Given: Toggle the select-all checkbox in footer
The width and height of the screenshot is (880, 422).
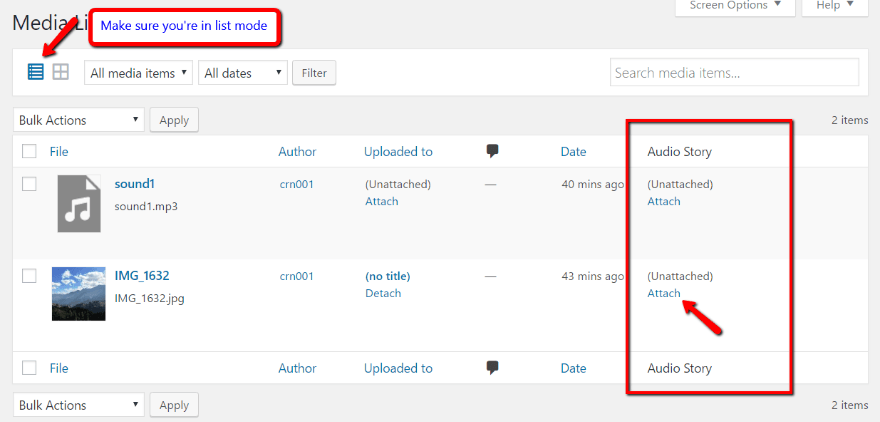Looking at the screenshot, I should coord(29,368).
